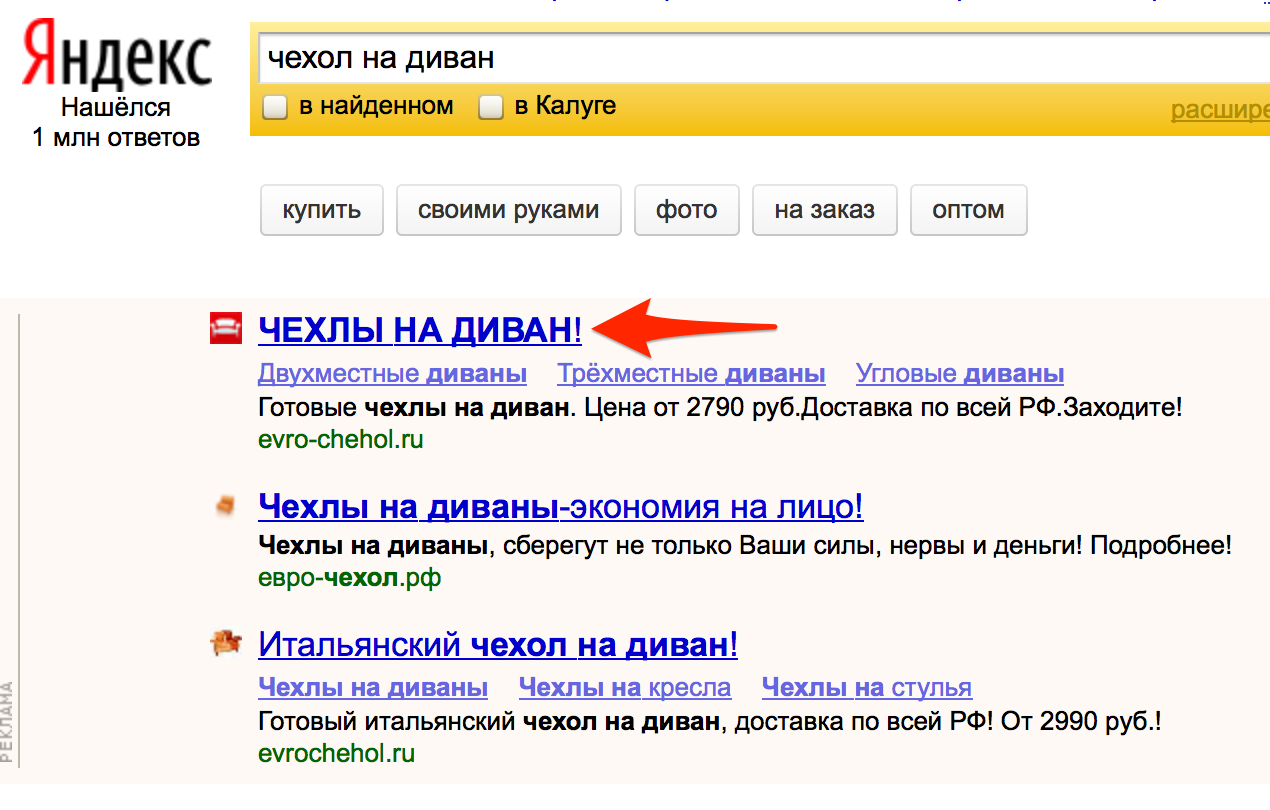Viewport: 1270px width, 810px height.
Task: Click description 'Готовый итальянский чехол на диван'
Action: pyautogui.click(x=489, y=722)
